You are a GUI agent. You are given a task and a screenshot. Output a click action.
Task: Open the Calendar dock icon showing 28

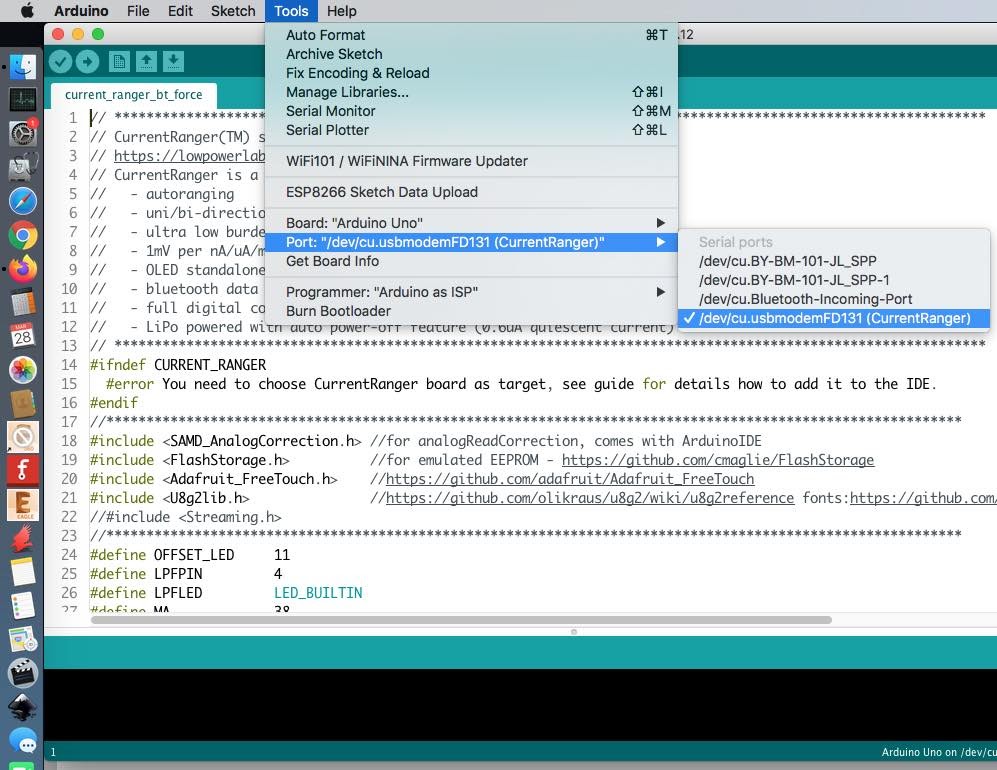point(23,336)
